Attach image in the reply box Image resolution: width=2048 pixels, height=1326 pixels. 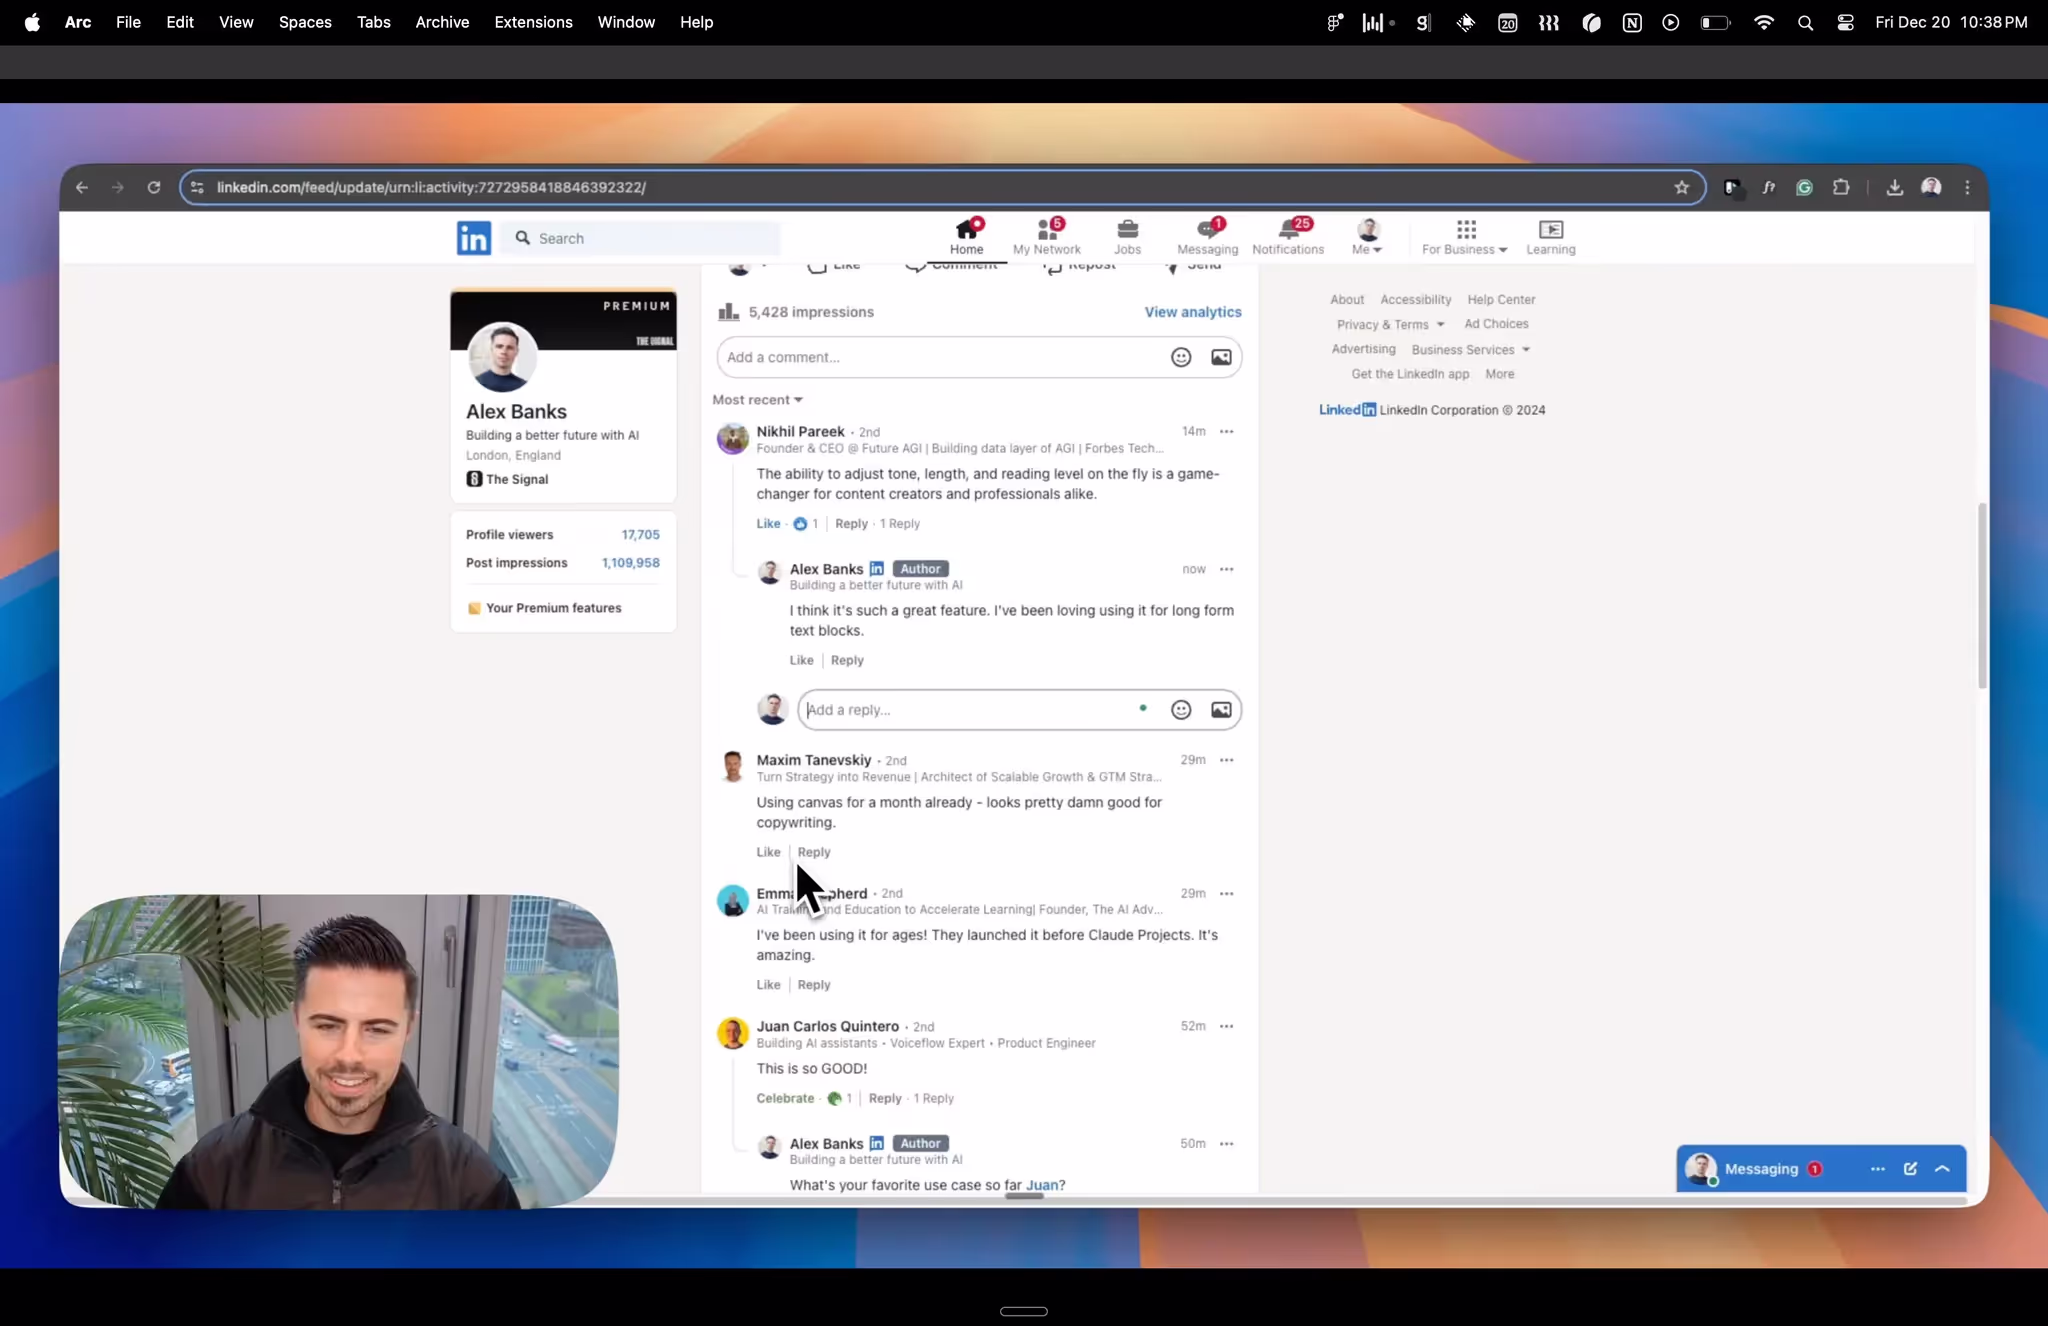click(x=1221, y=710)
